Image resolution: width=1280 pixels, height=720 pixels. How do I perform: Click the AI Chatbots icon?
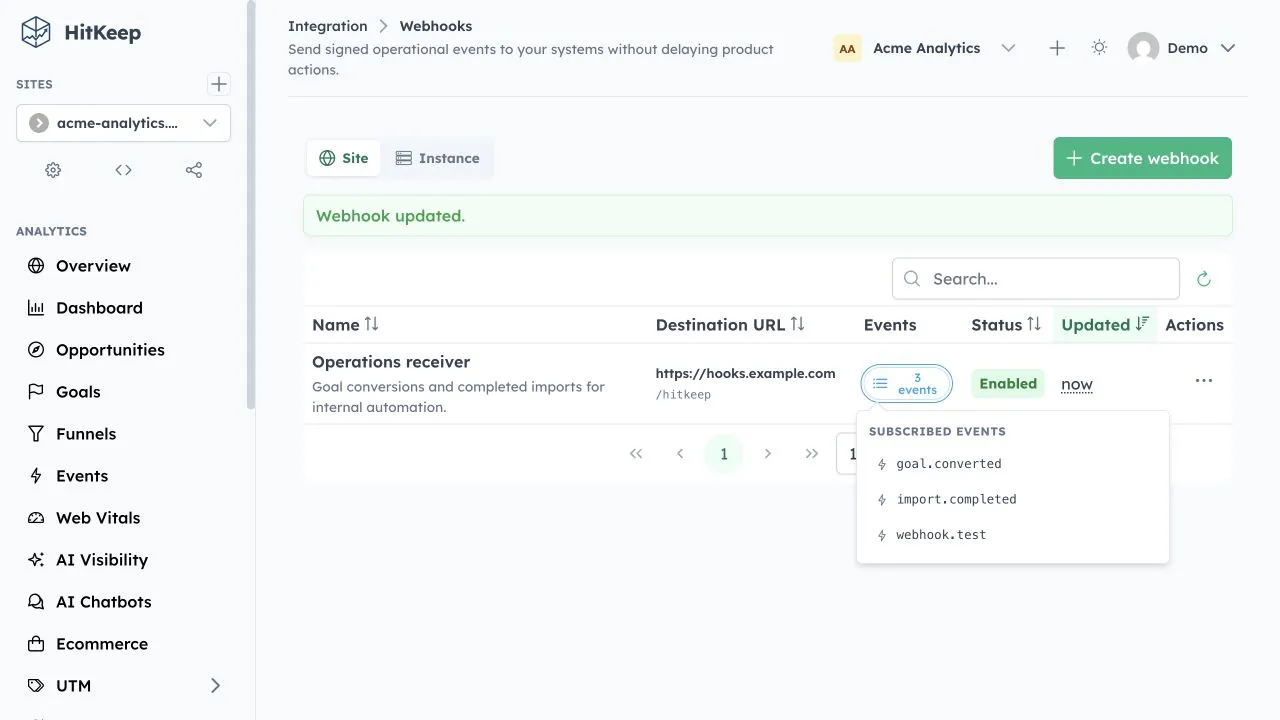36,602
